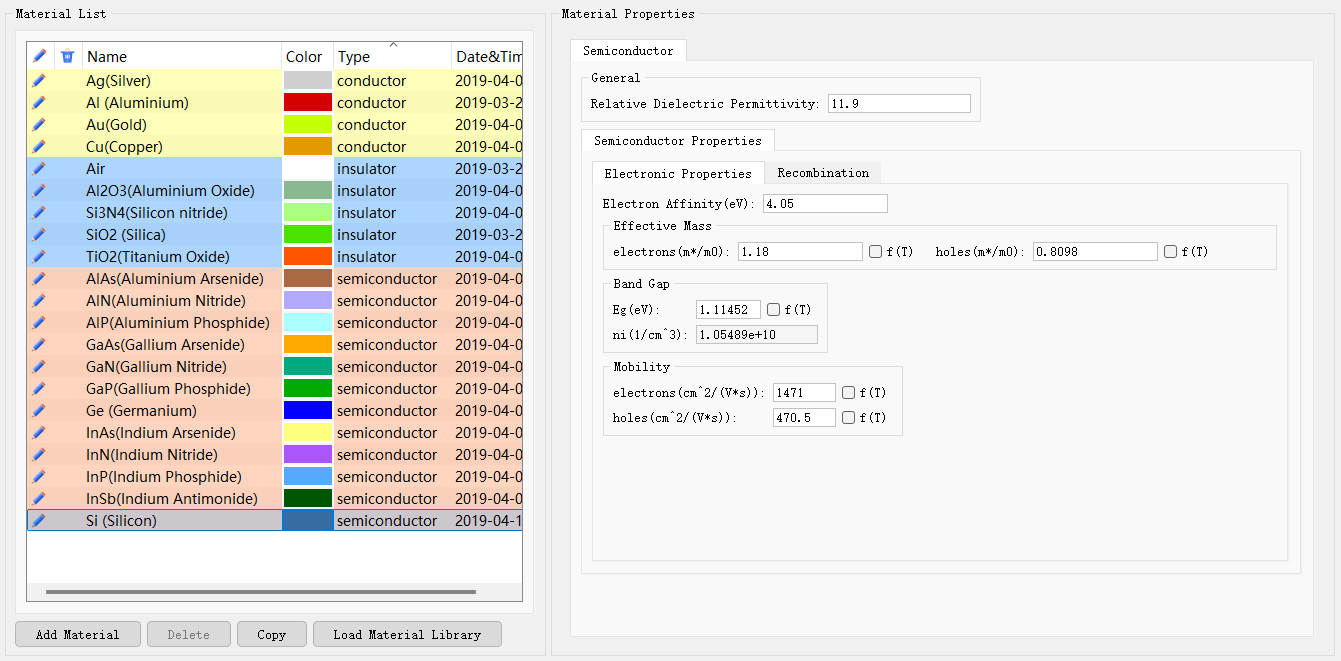Click the holes mobility input field
This screenshot has height=661, width=1341.
click(804, 418)
